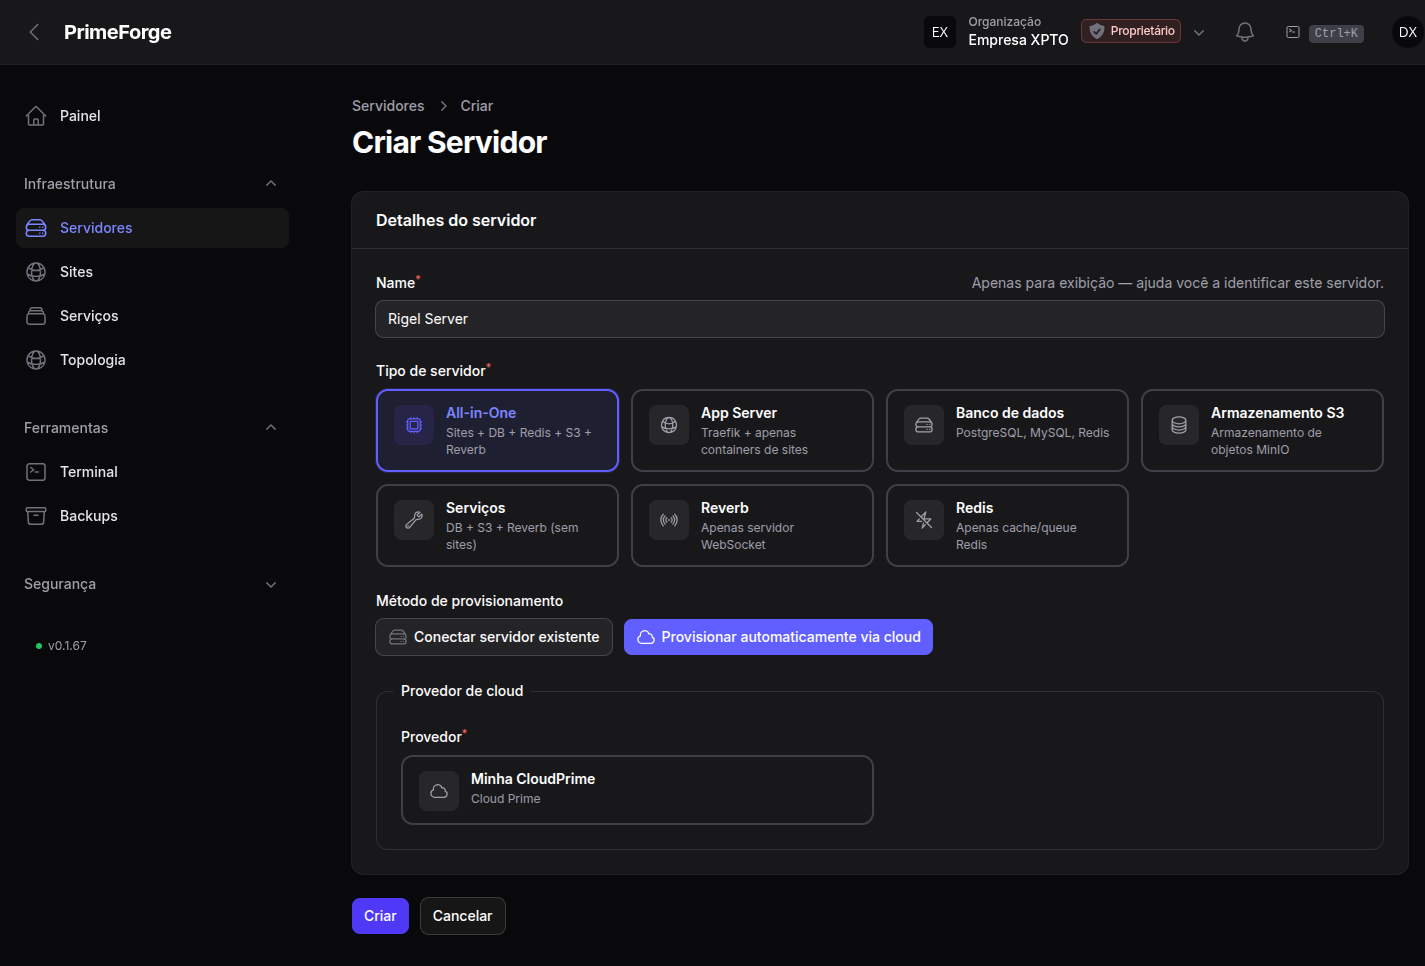This screenshot has height=966, width=1425.
Task: Click the Painel home icon
Action: (x=36, y=116)
